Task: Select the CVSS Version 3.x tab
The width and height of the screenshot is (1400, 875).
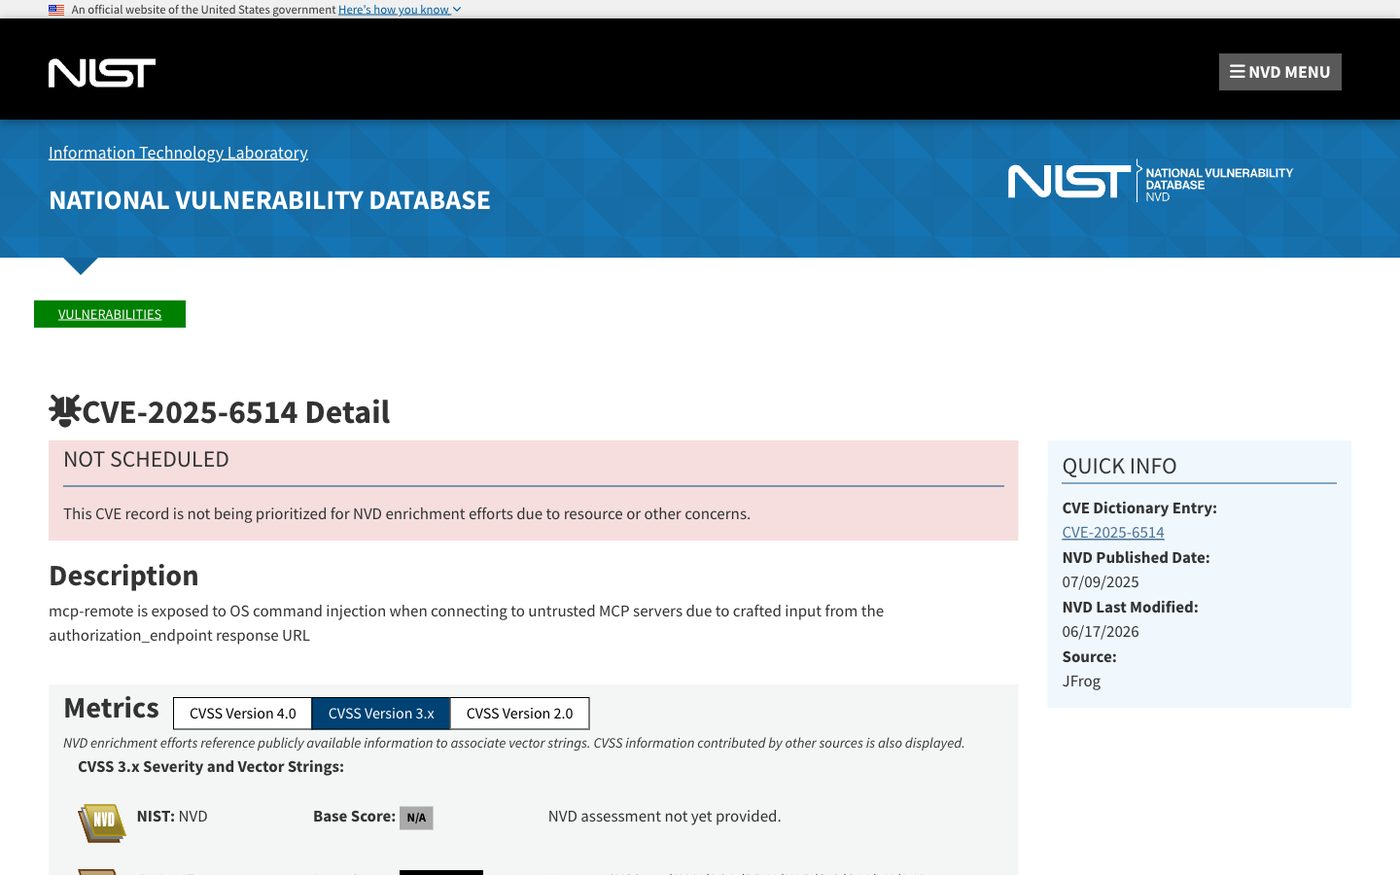Action: point(381,713)
